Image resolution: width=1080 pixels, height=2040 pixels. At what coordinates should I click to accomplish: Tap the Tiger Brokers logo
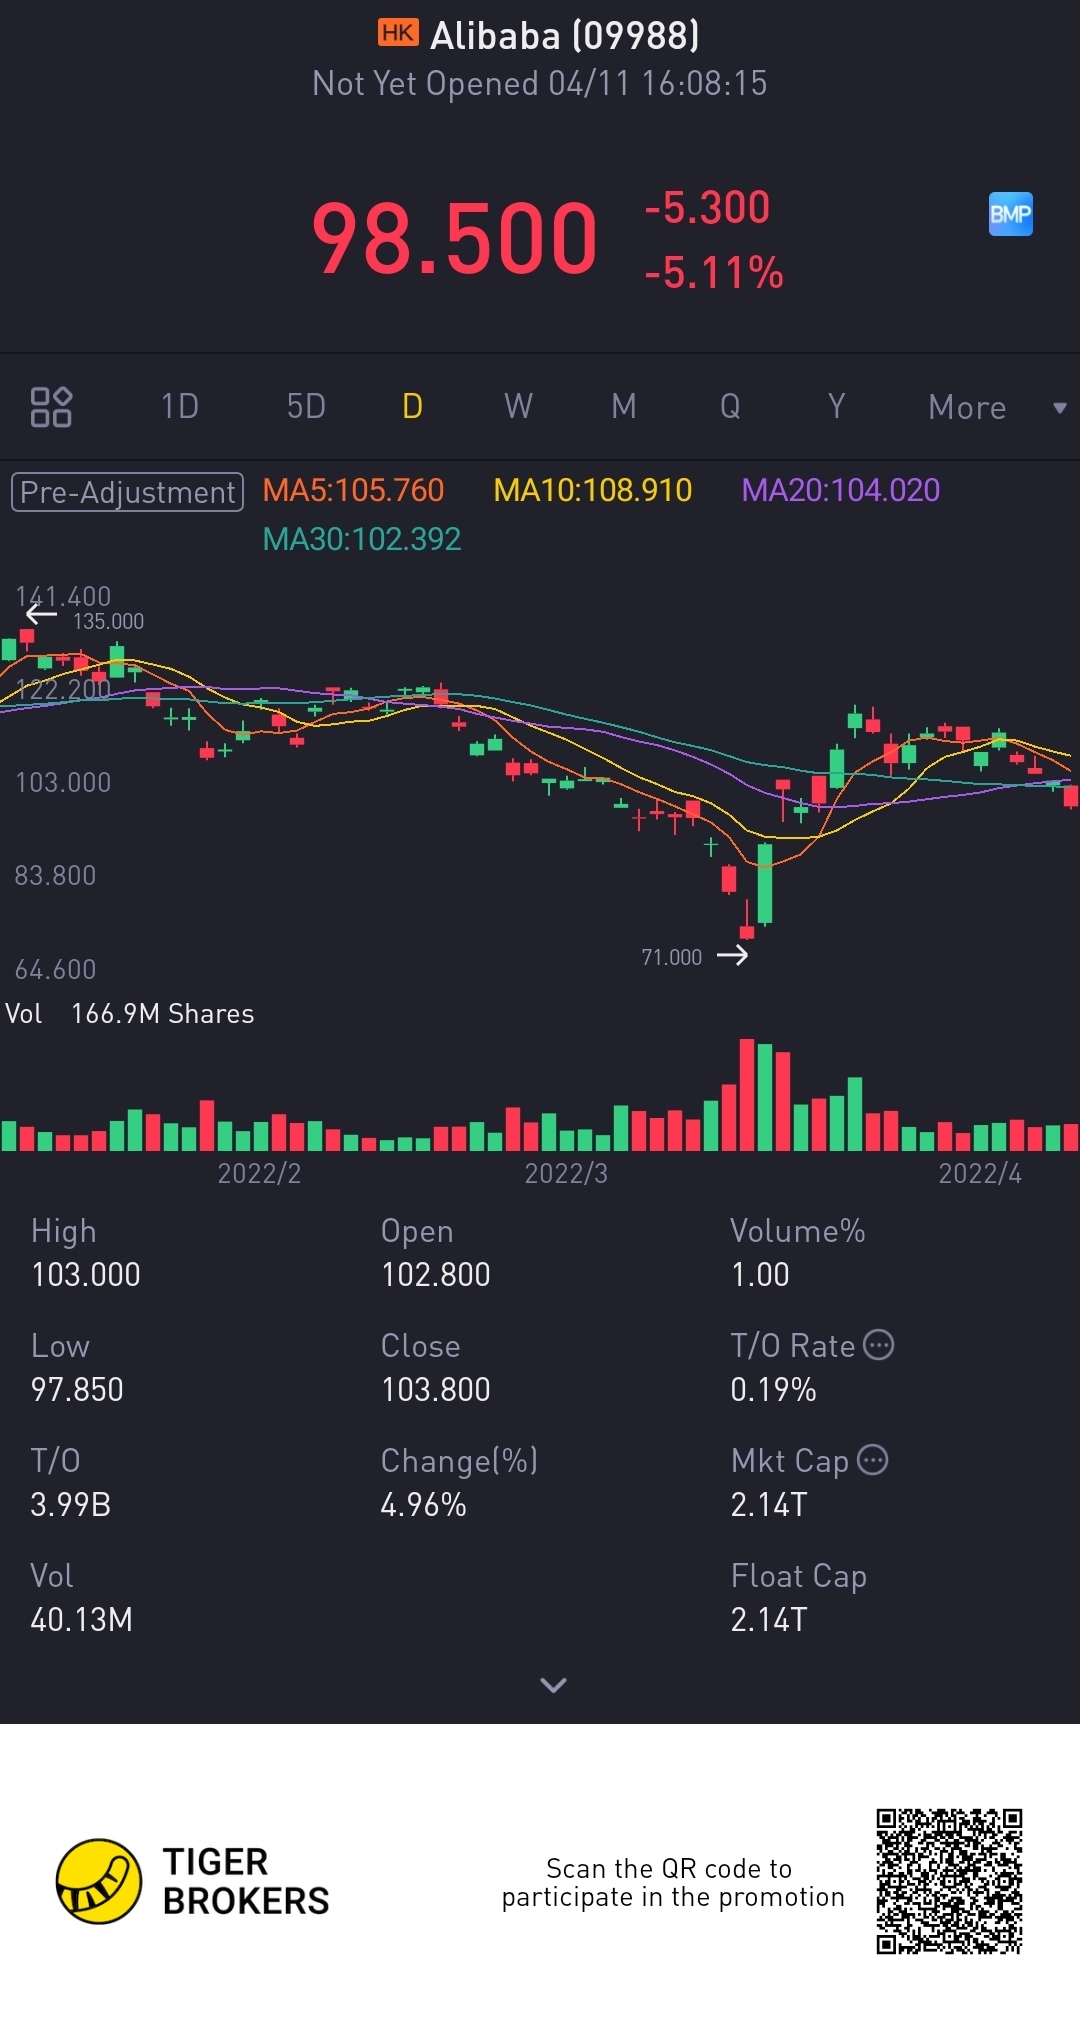pos(193,1881)
